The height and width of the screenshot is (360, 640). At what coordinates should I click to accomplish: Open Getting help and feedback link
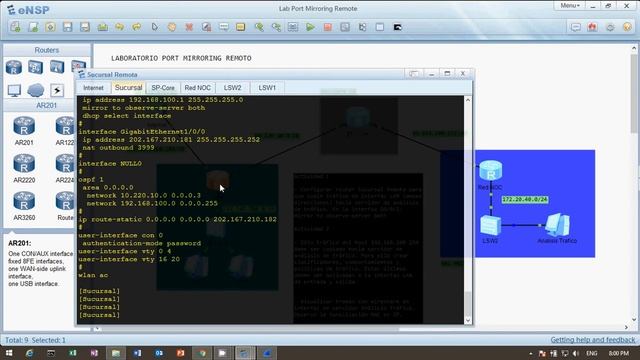[x=593, y=340]
